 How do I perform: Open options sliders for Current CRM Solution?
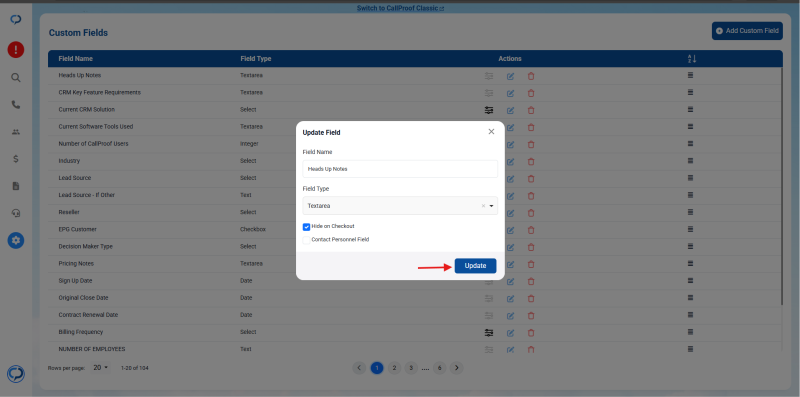click(489, 110)
